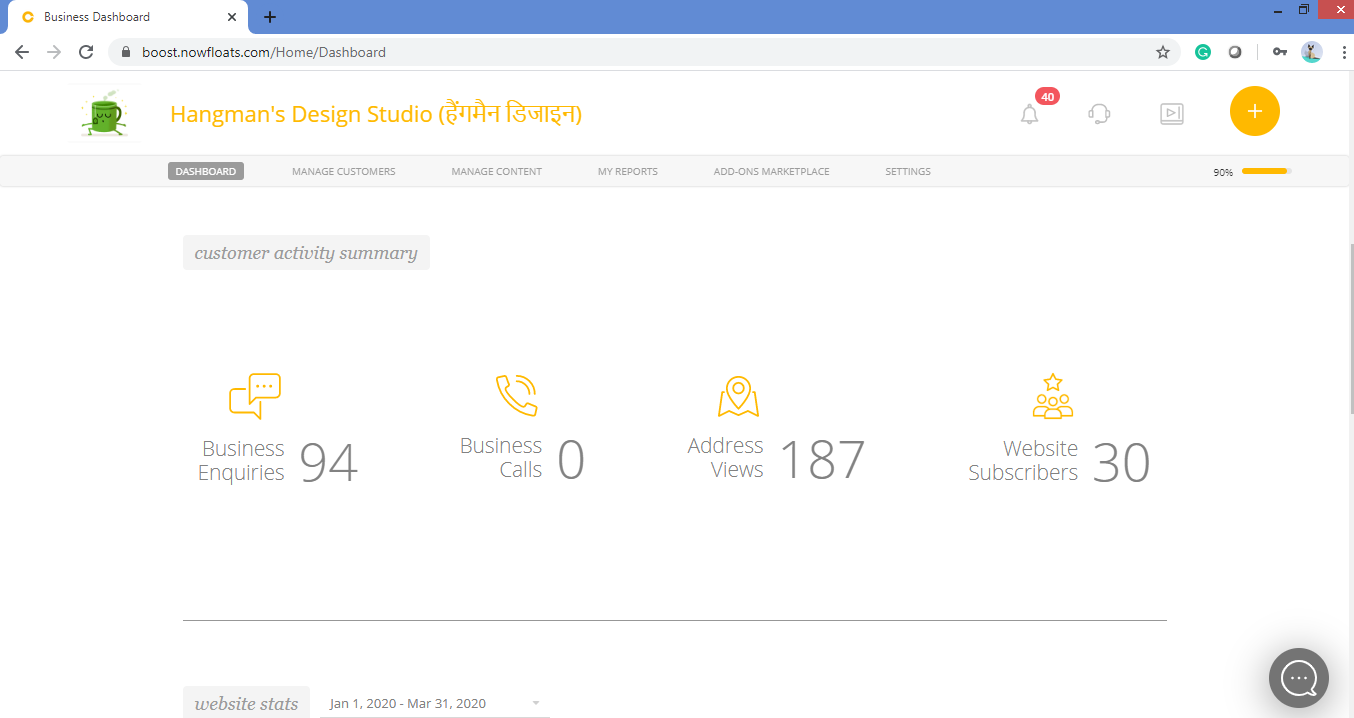Expand the website stats date range dropdown
Screen dimensions: 1354x718
pyautogui.click(x=434, y=703)
